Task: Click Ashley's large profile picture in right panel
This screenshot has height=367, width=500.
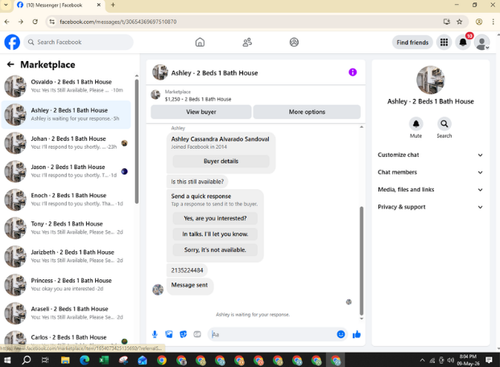Action: [430, 80]
